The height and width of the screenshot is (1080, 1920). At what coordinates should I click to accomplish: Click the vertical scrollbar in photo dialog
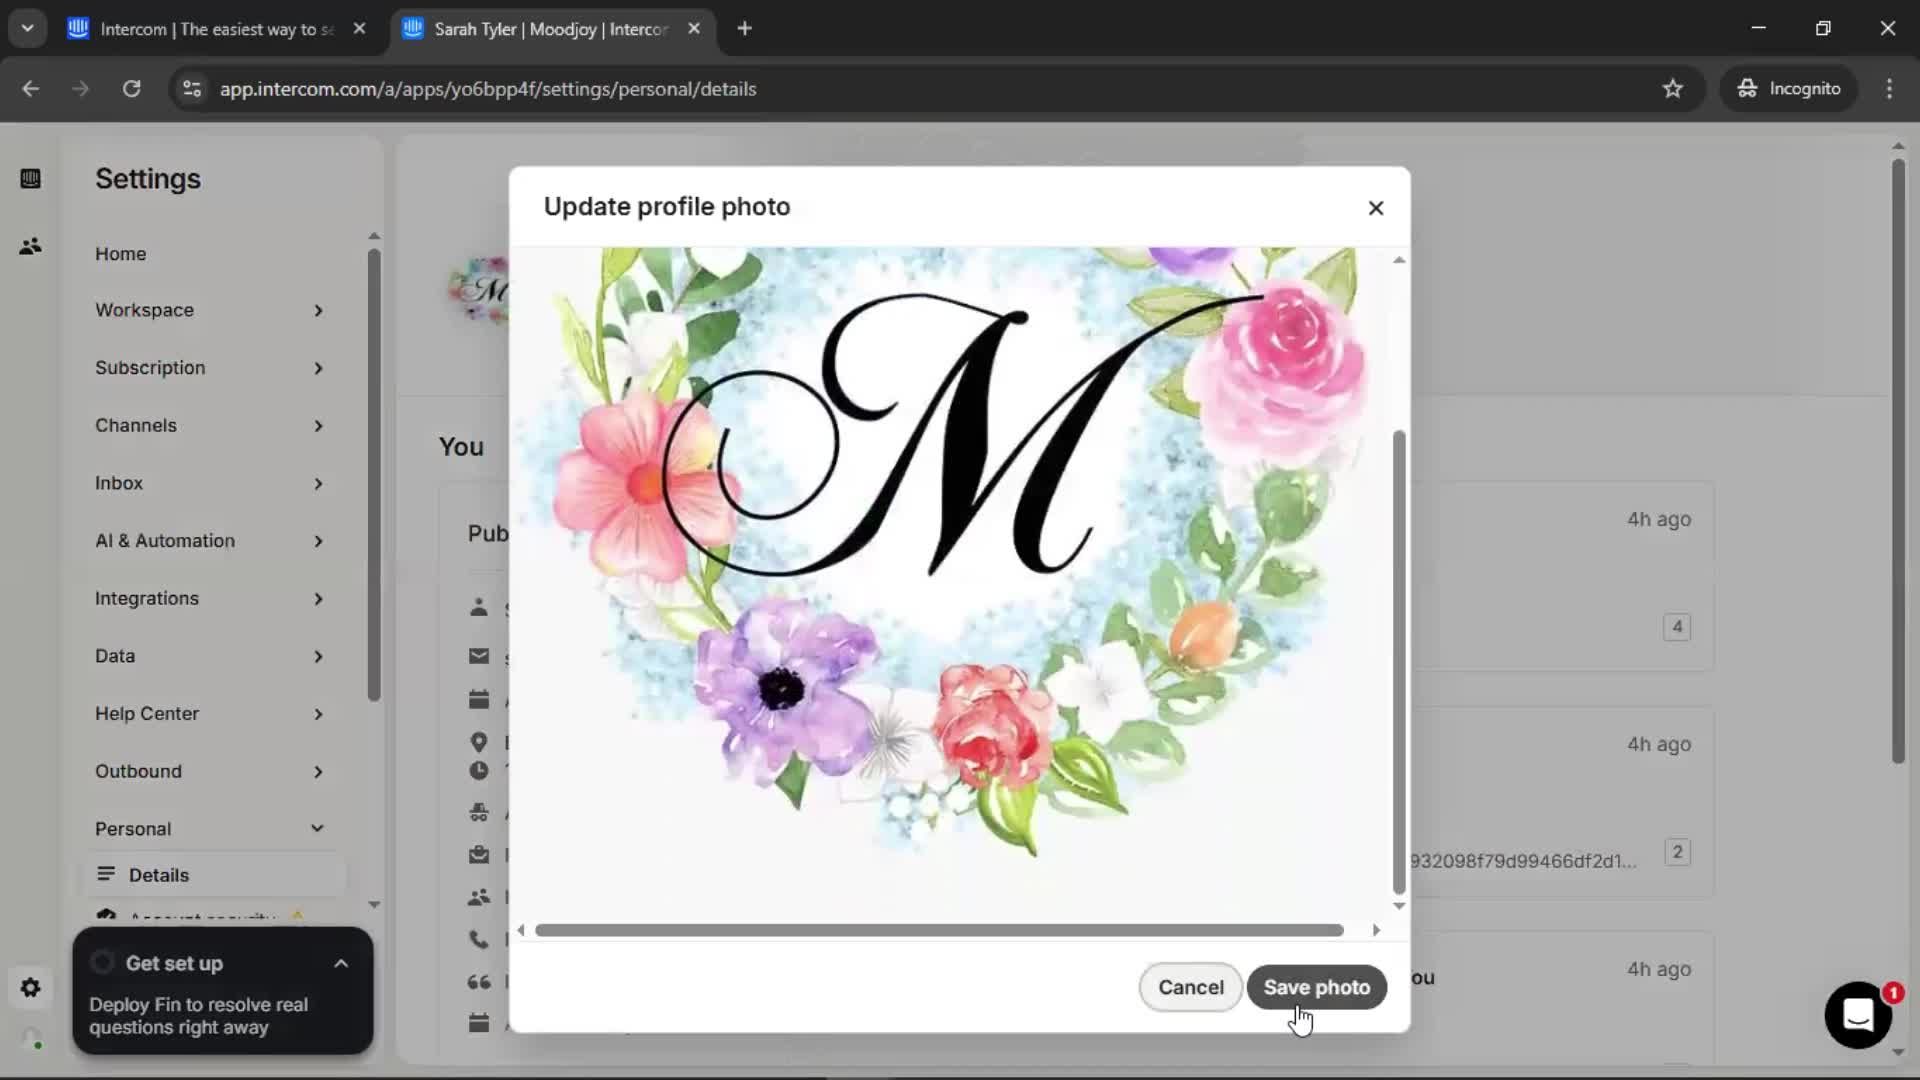click(x=1399, y=662)
